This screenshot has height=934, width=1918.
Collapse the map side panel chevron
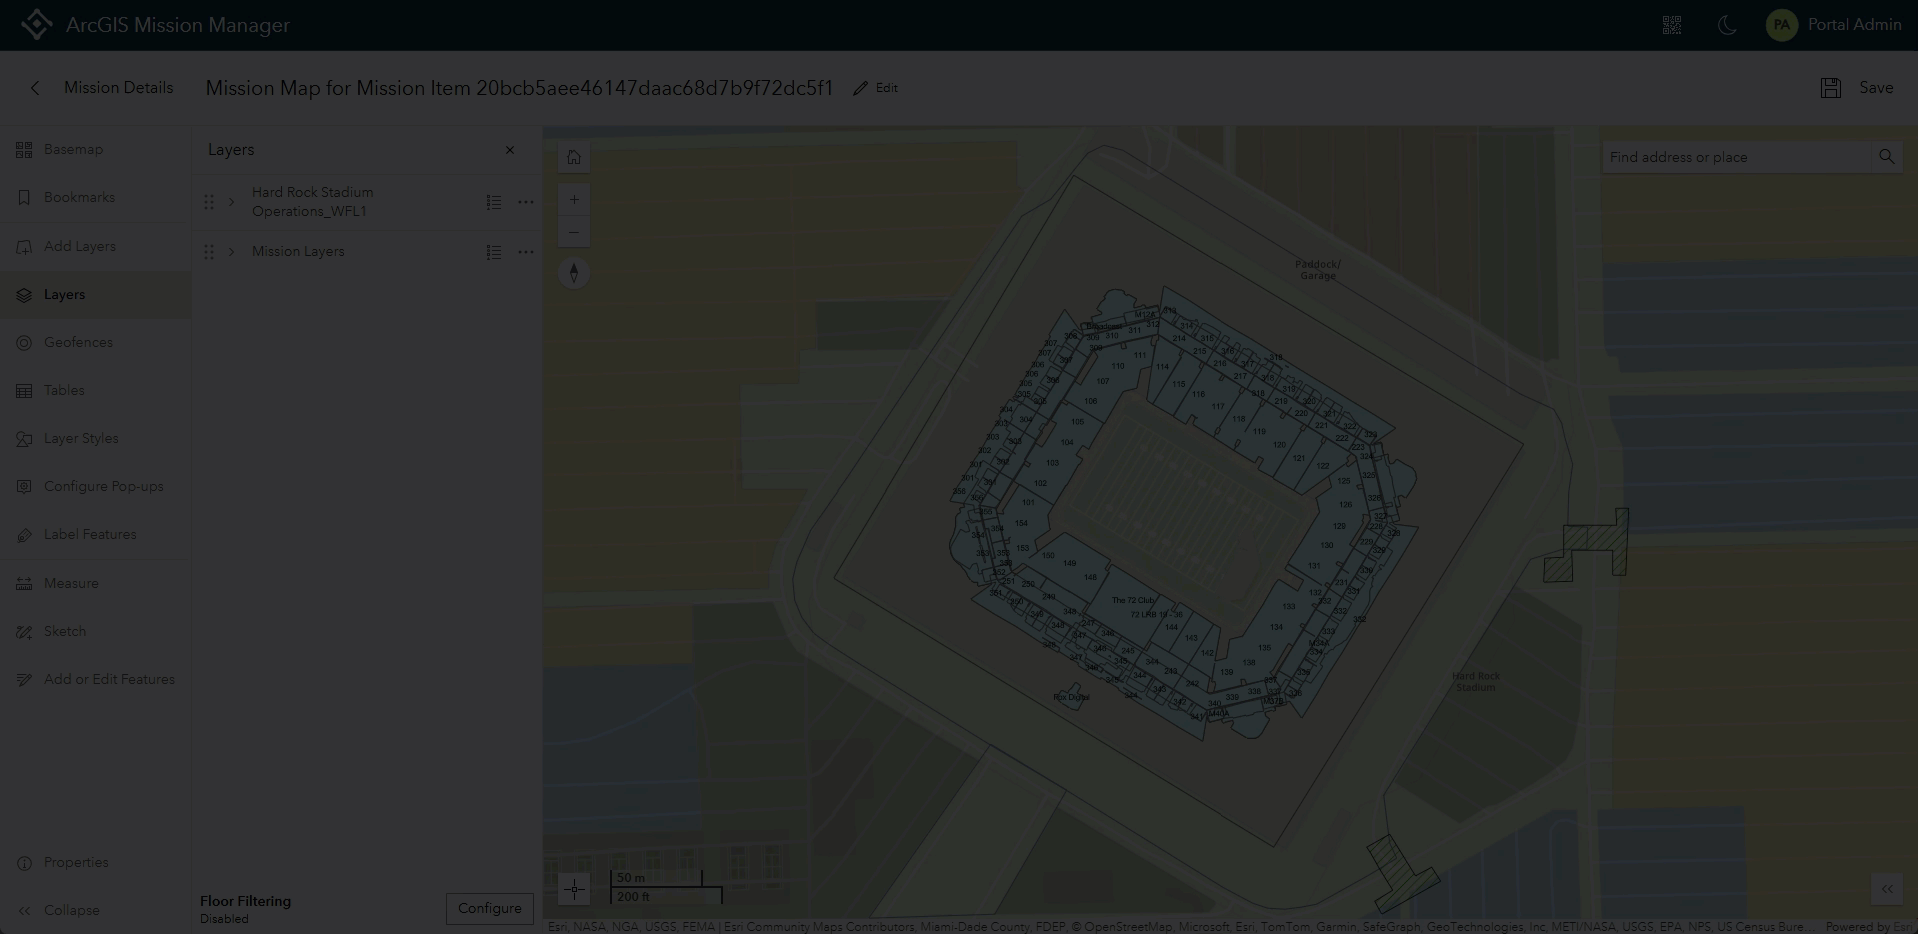(x=1887, y=889)
